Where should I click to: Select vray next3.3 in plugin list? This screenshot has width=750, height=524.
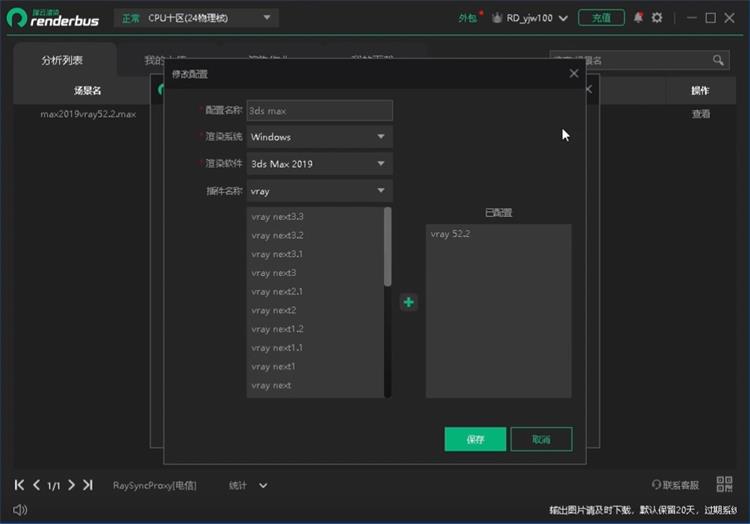click(x=278, y=217)
